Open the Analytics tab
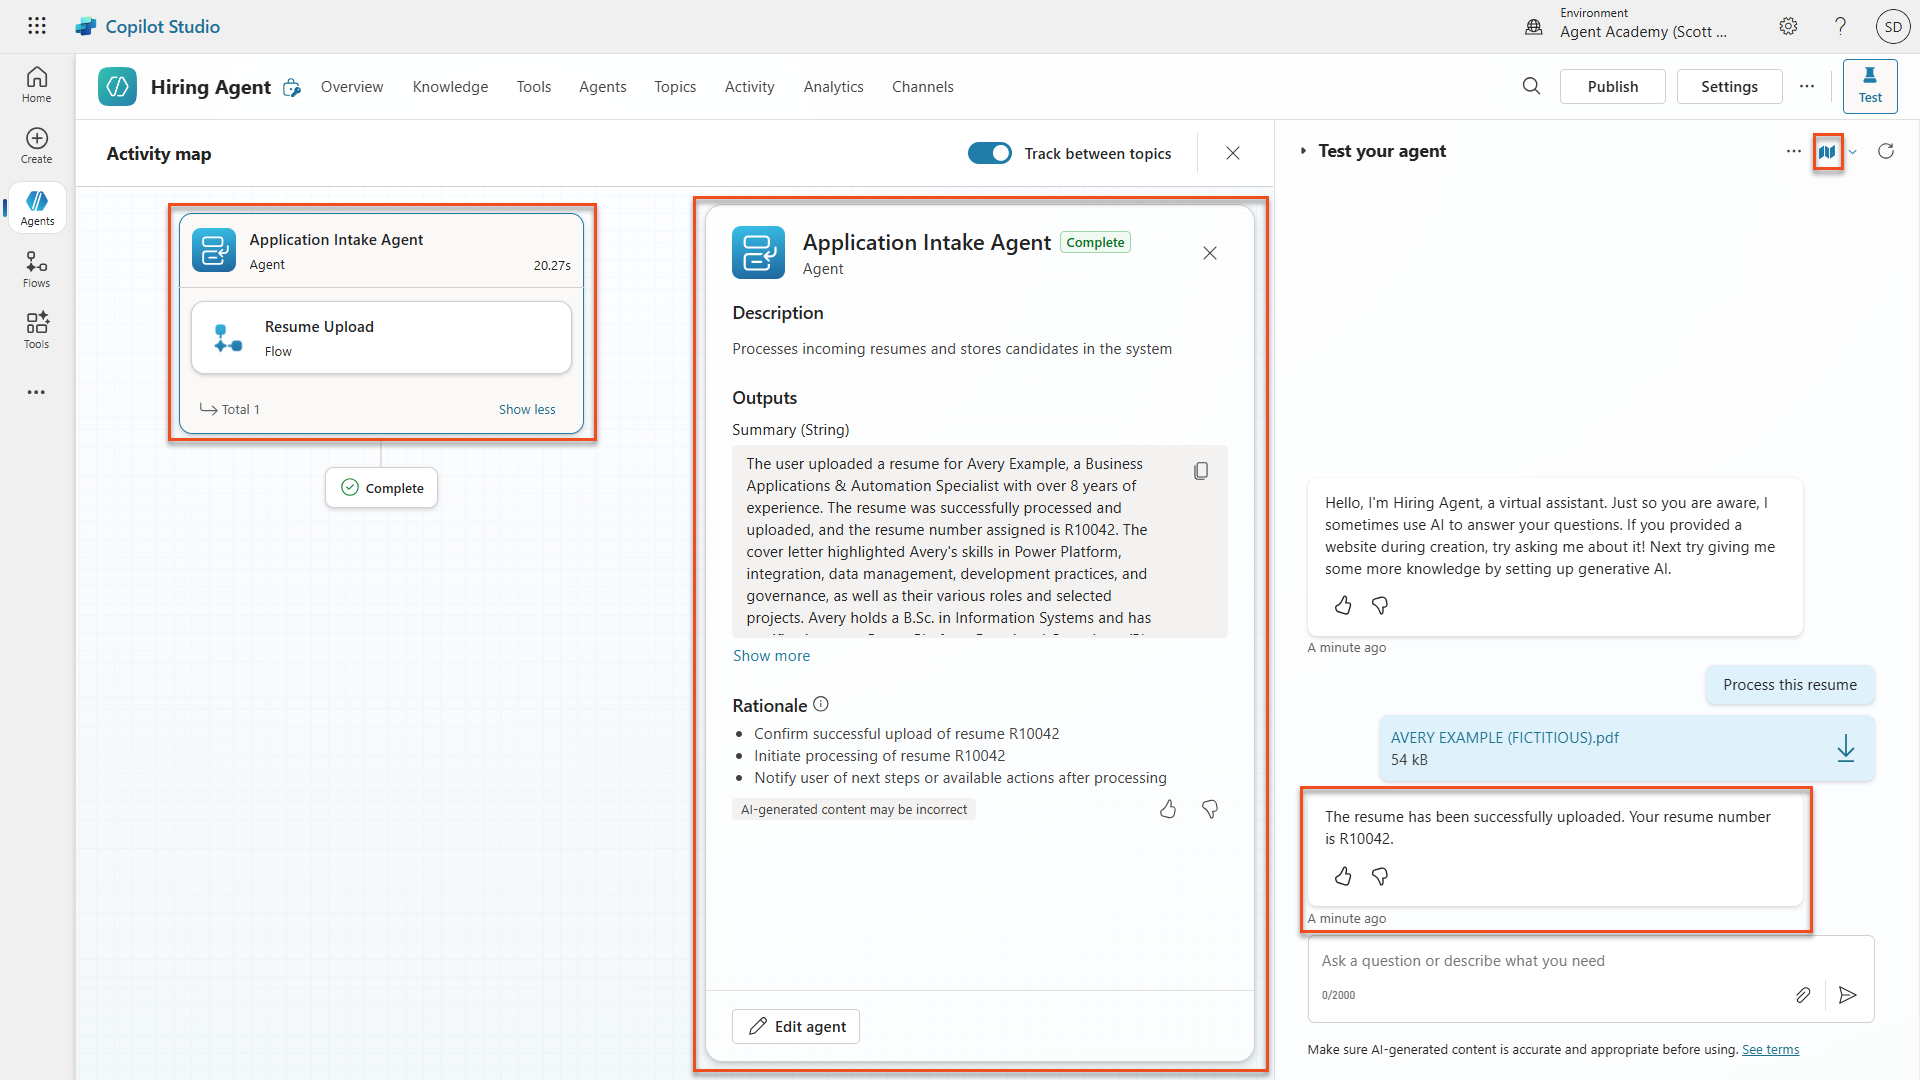1920x1080 pixels. coord(833,87)
